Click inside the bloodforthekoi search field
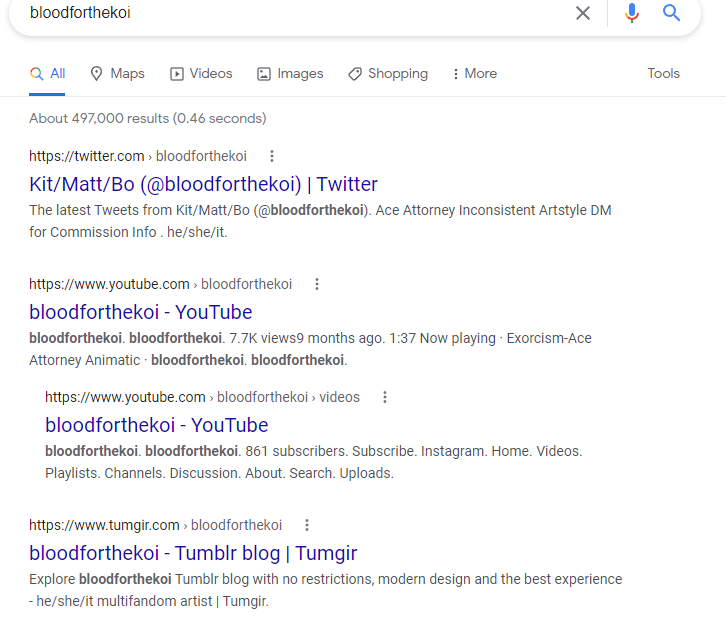Screen dimensions: 726x617 (x=296, y=13)
